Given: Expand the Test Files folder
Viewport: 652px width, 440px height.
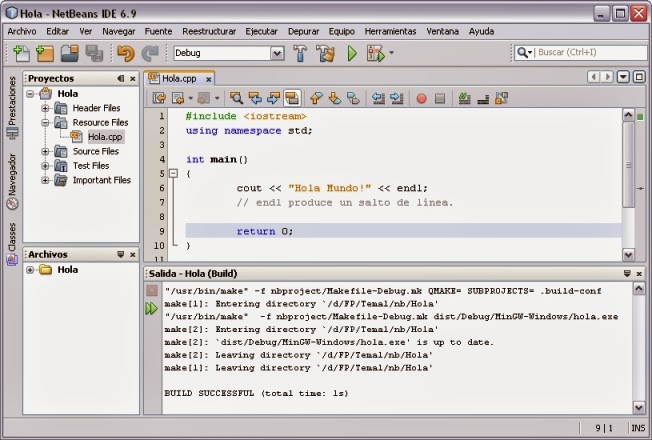Looking at the screenshot, I should (x=45, y=166).
